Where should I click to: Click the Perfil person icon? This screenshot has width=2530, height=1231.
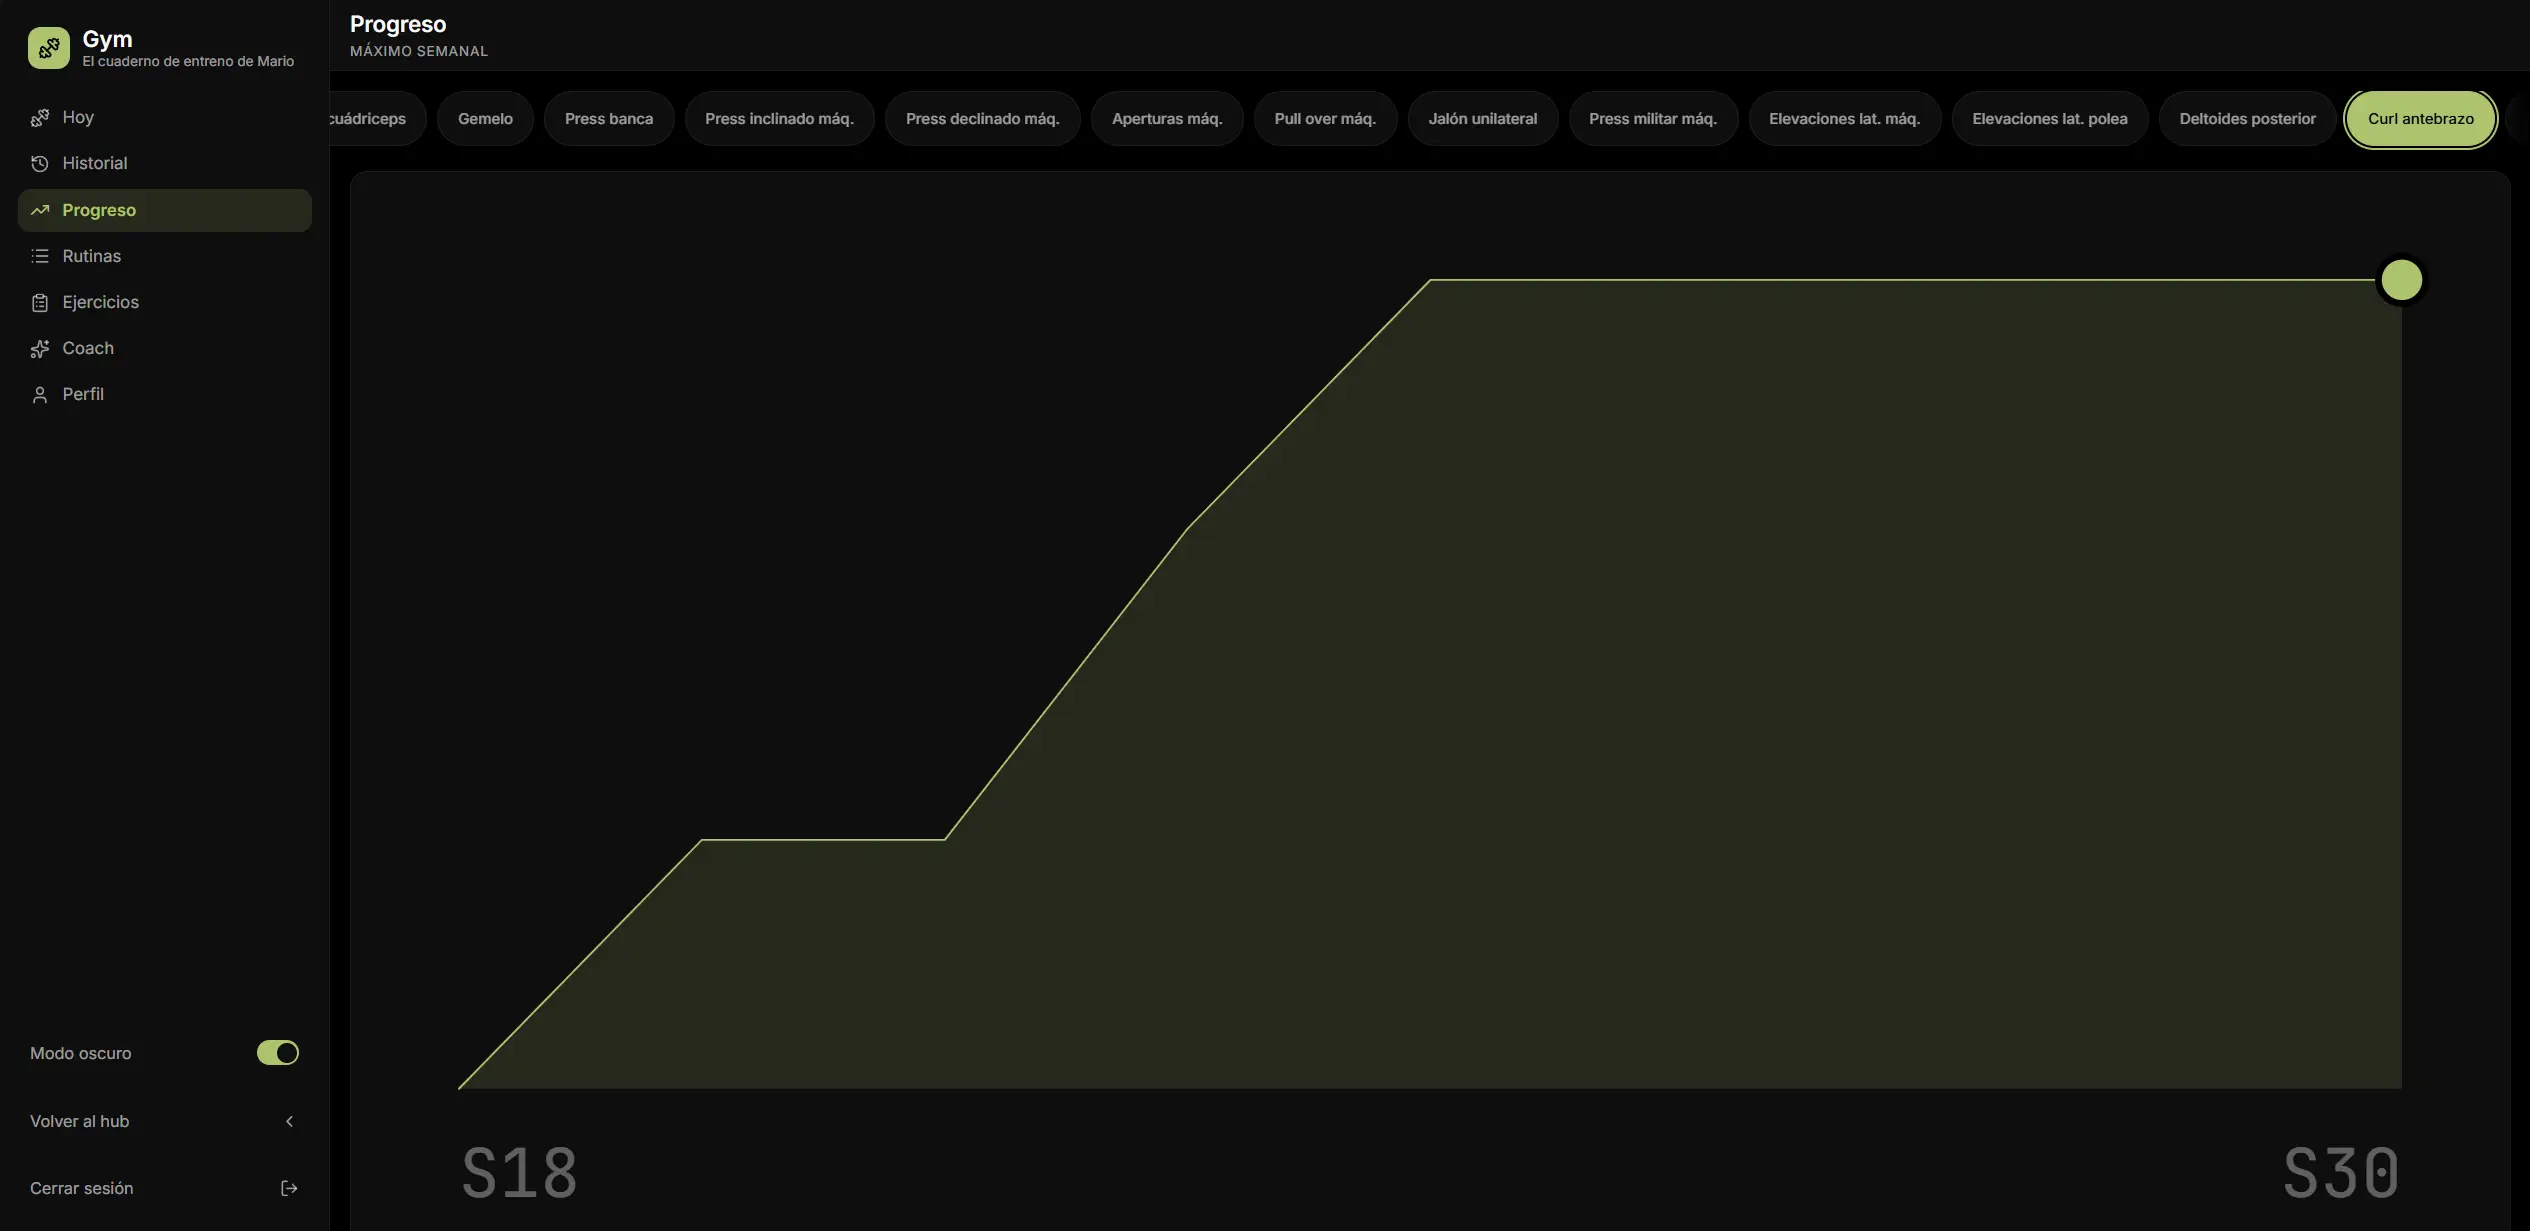point(40,395)
